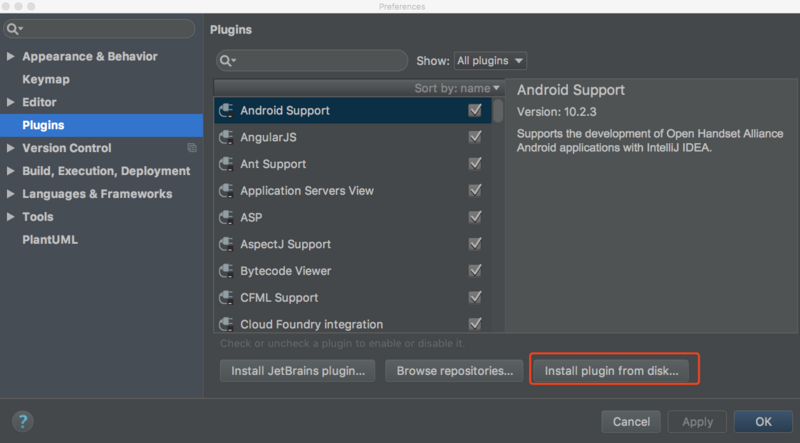Screen dimensions: 800x443
Task: Click the Android Support plugin icon
Action: [x=226, y=110]
